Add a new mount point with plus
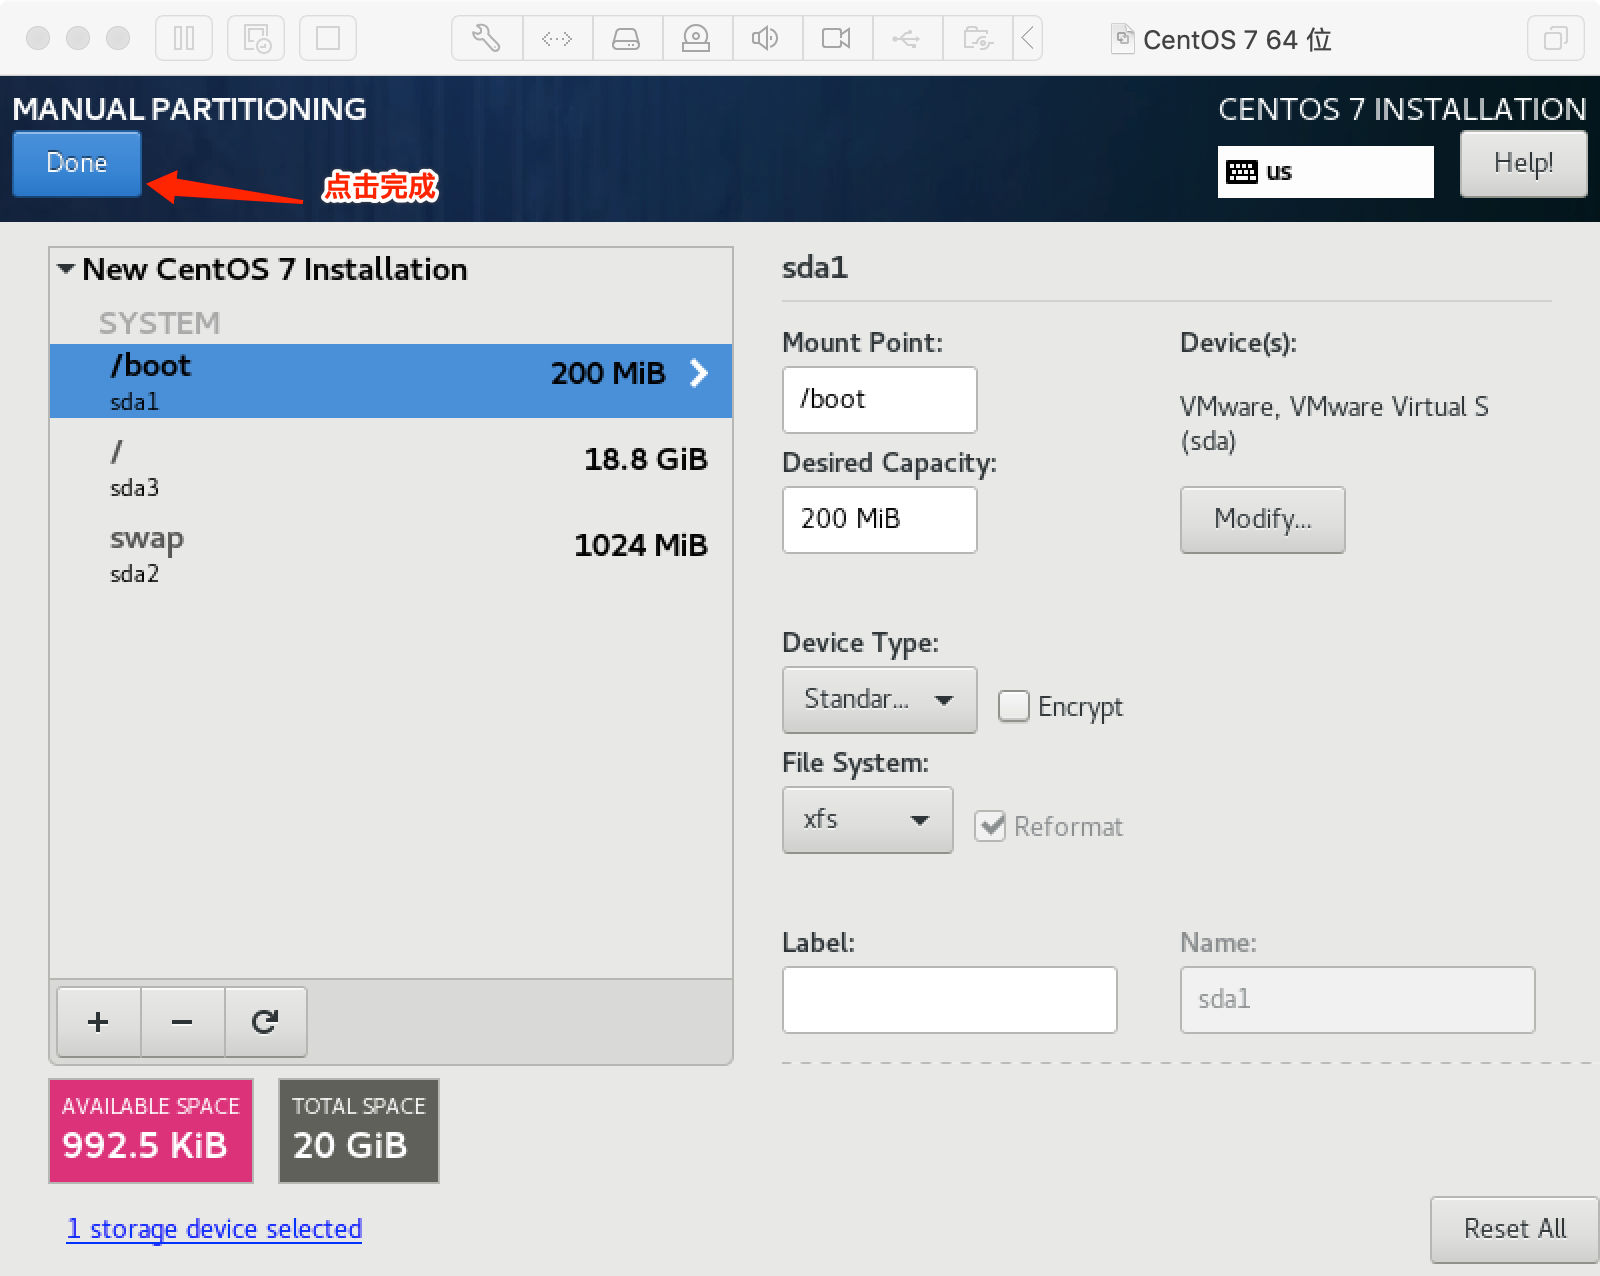Image resolution: width=1600 pixels, height=1276 pixels. [x=98, y=1021]
